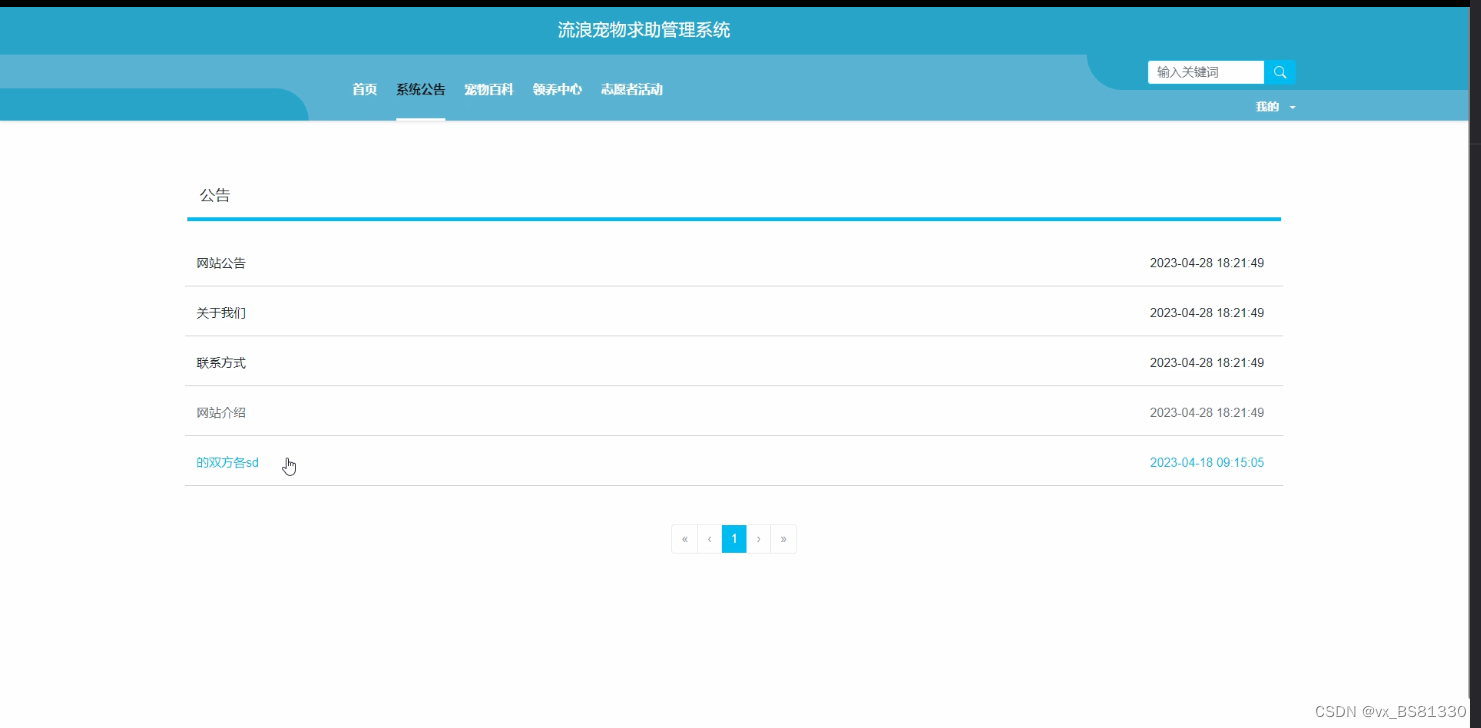Viewport: 1481px width, 728px height.
Task: Click the 流浪宠物求助管理系统 site title
Action: [x=644, y=30]
